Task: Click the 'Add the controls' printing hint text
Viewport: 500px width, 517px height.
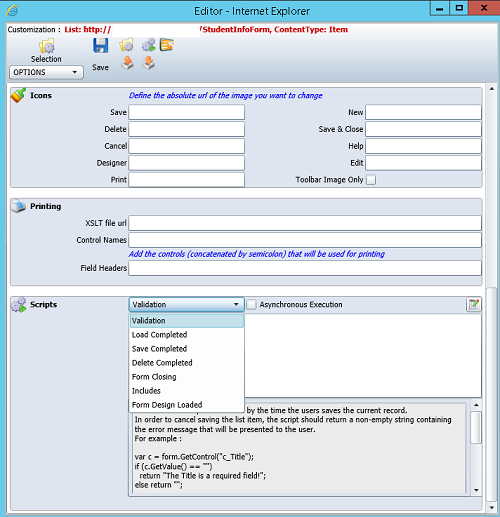Action: pyautogui.click(x=257, y=254)
